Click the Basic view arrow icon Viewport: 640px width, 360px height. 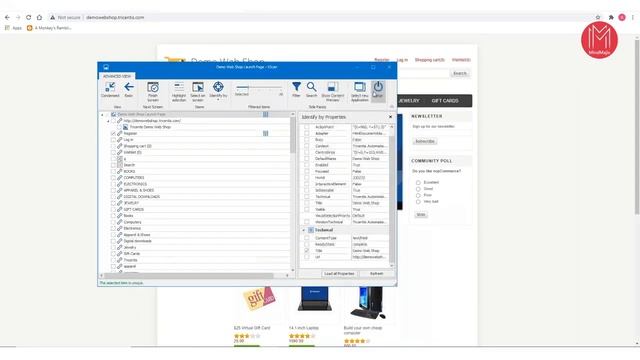(129, 87)
